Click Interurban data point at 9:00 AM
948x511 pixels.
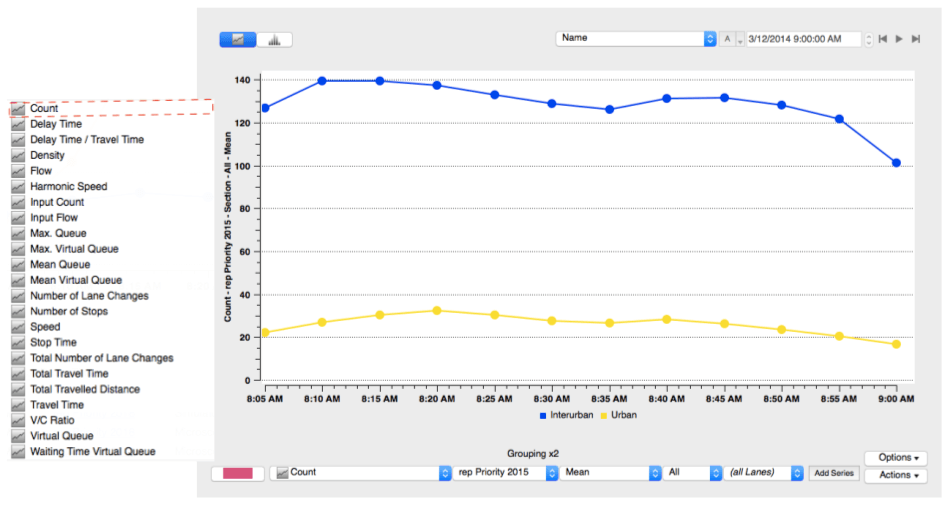[x=896, y=163]
